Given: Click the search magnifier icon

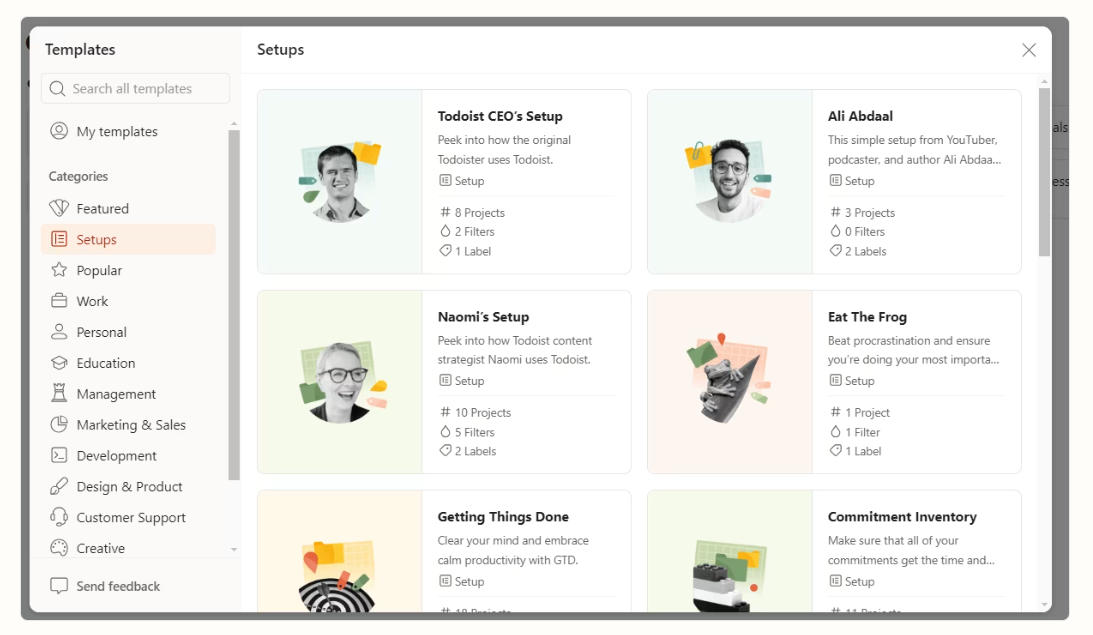Looking at the screenshot, I should pyautogui.click(x=58, y=89).
